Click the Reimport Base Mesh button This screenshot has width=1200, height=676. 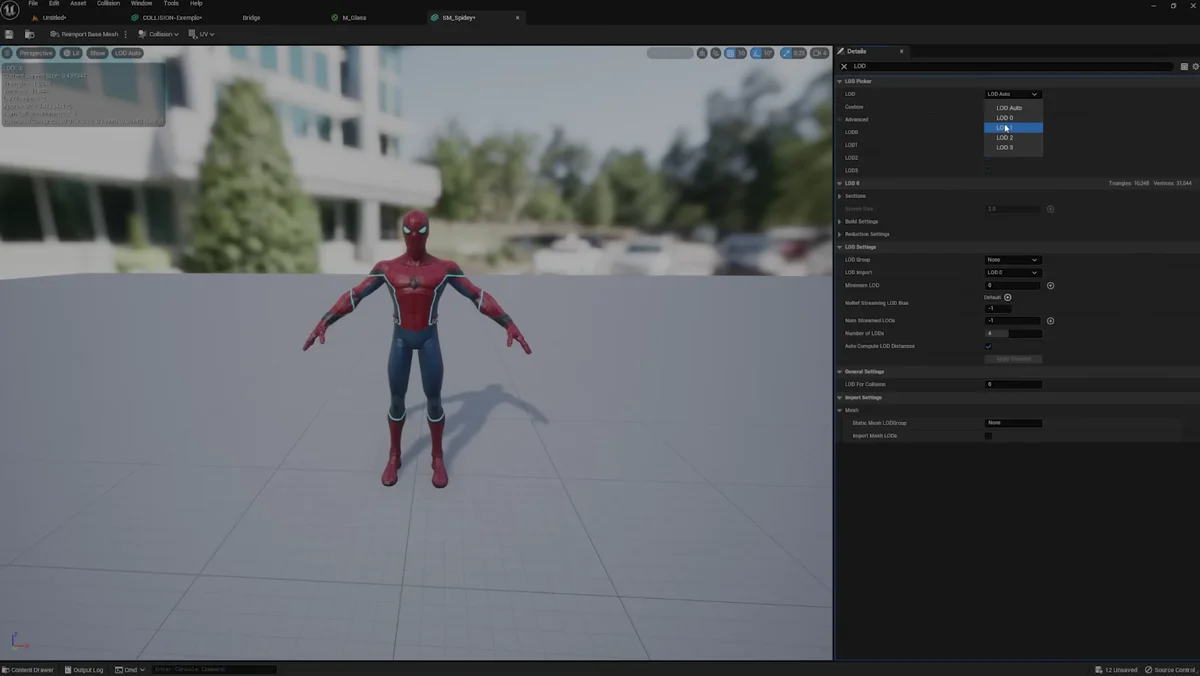84,34
